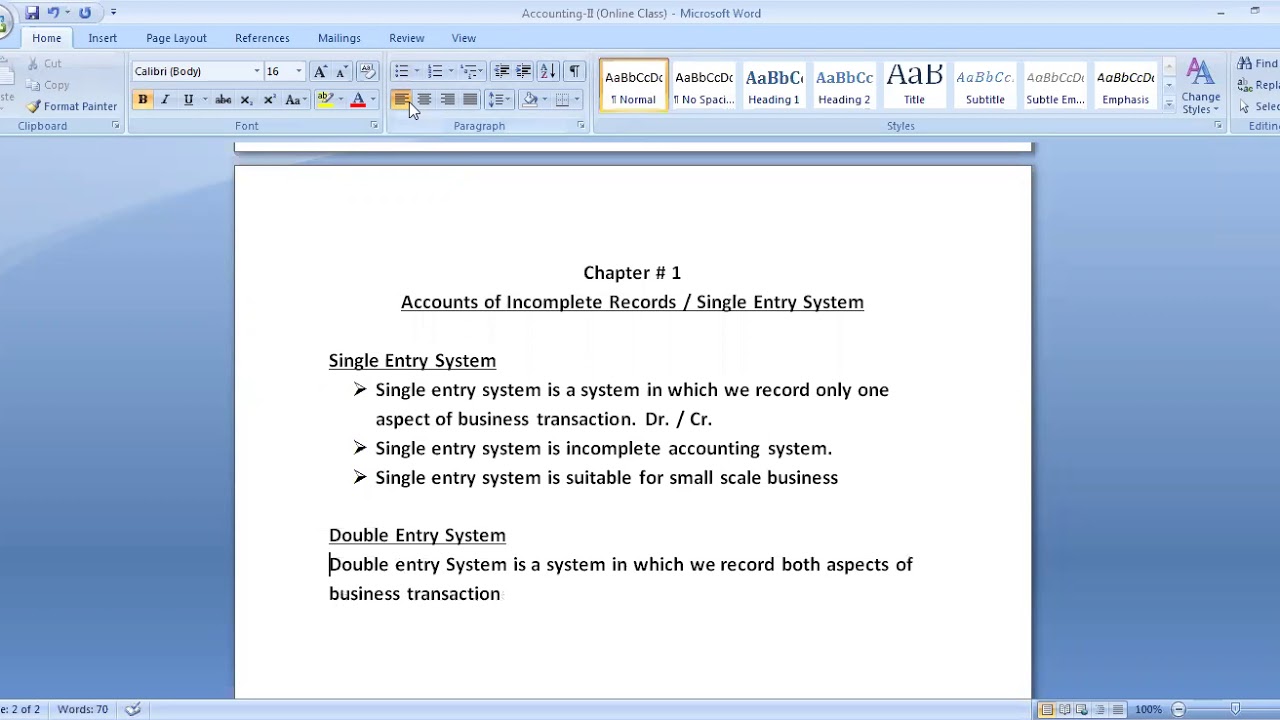Image resolution: width=1280 pixels, height=720 pixels.
Task: Switch to Outline view
Action: [x=1100, y=709]
